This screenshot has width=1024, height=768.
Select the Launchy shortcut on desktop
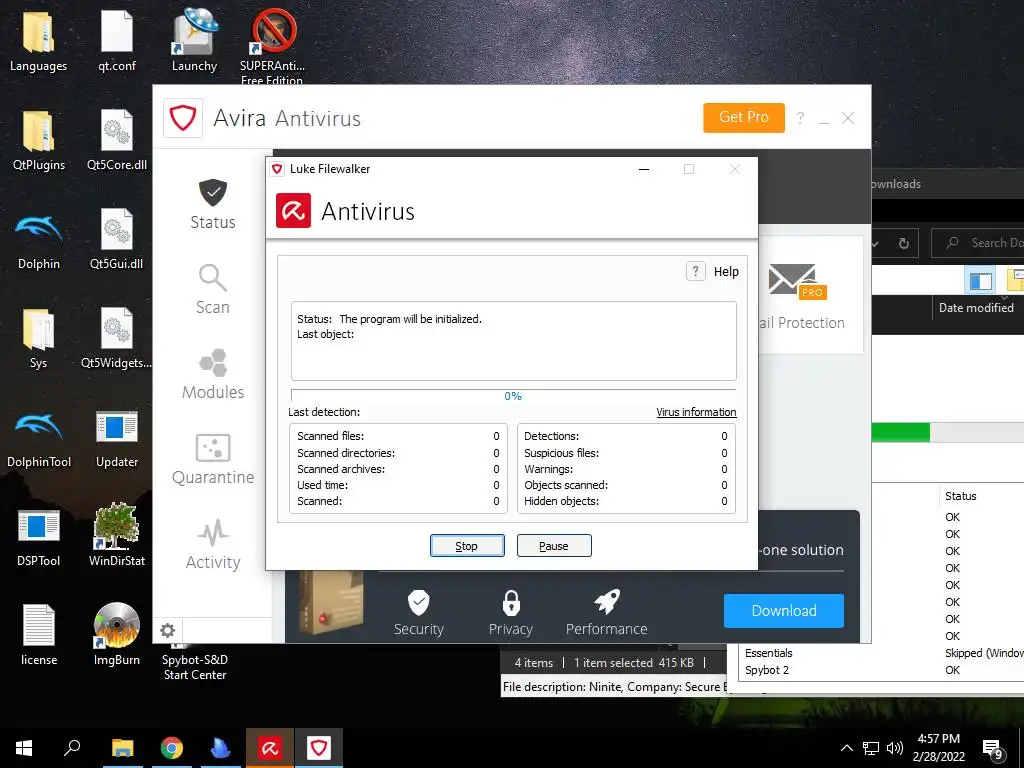(194, 40)
